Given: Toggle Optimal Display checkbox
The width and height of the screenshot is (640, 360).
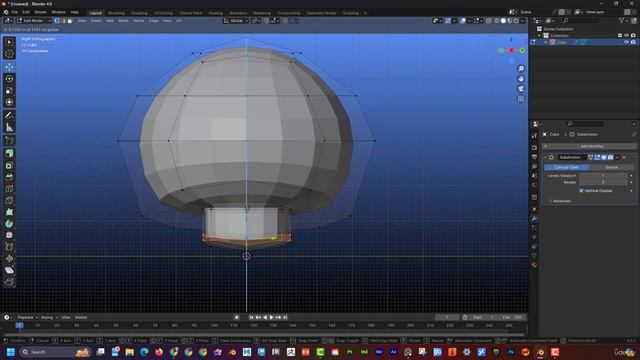Looking at the screenshot, I should (x=581, y=191).
